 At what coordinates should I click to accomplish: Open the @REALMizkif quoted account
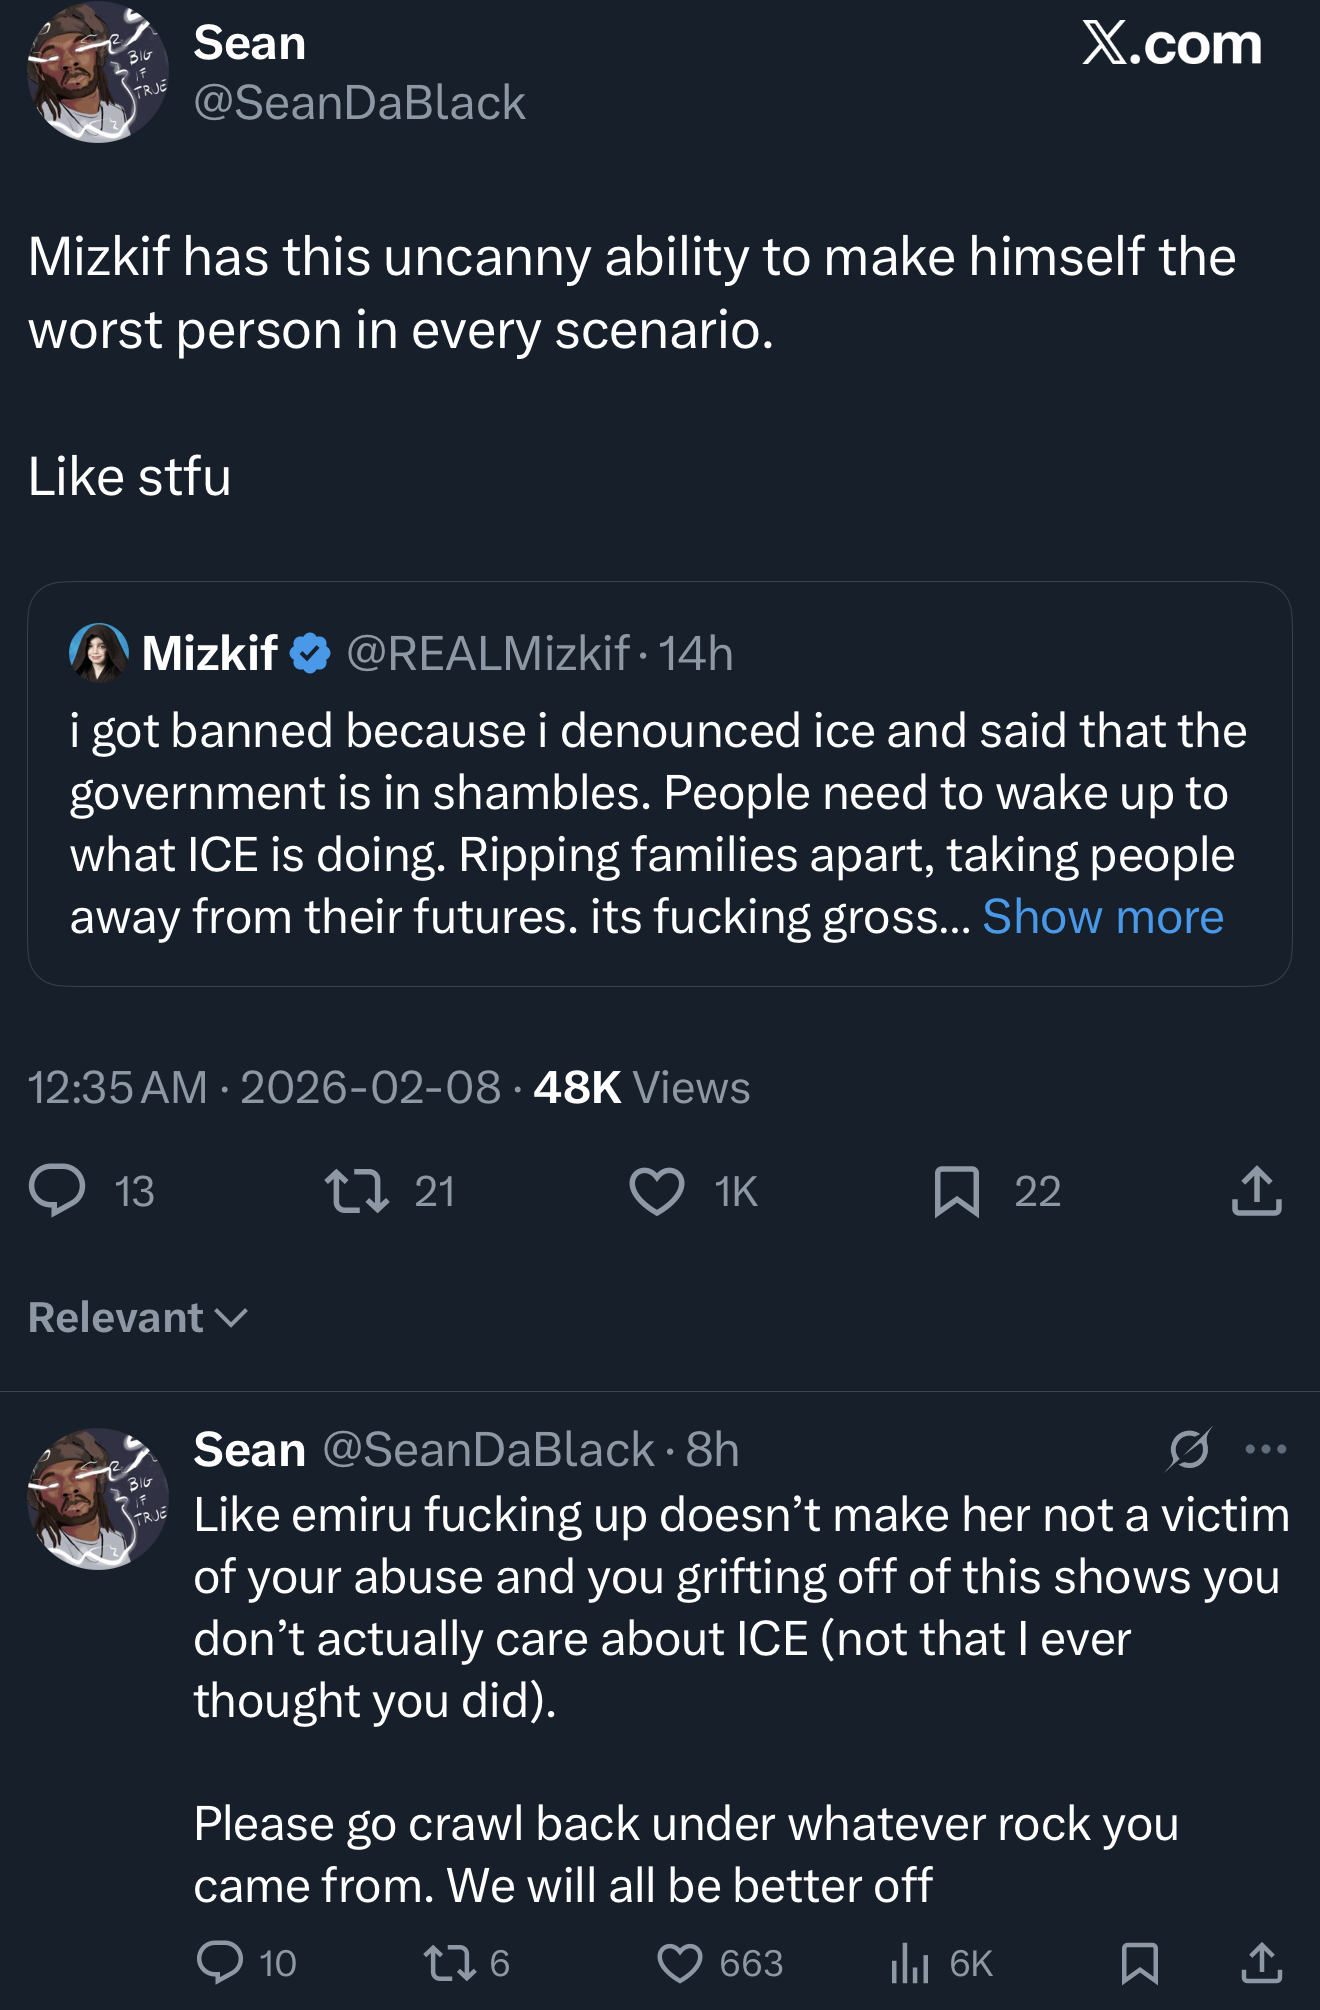[x=488, y=653]
